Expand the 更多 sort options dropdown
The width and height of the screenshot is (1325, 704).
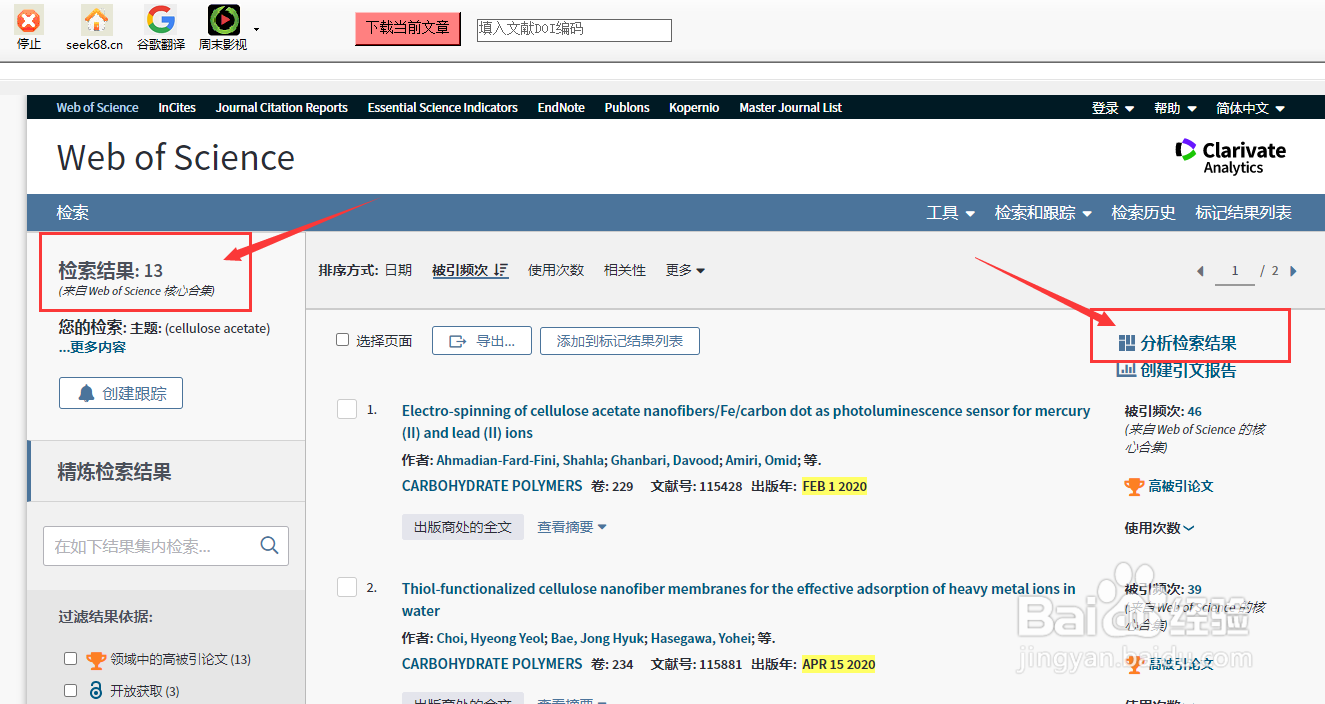coord(685,269)
